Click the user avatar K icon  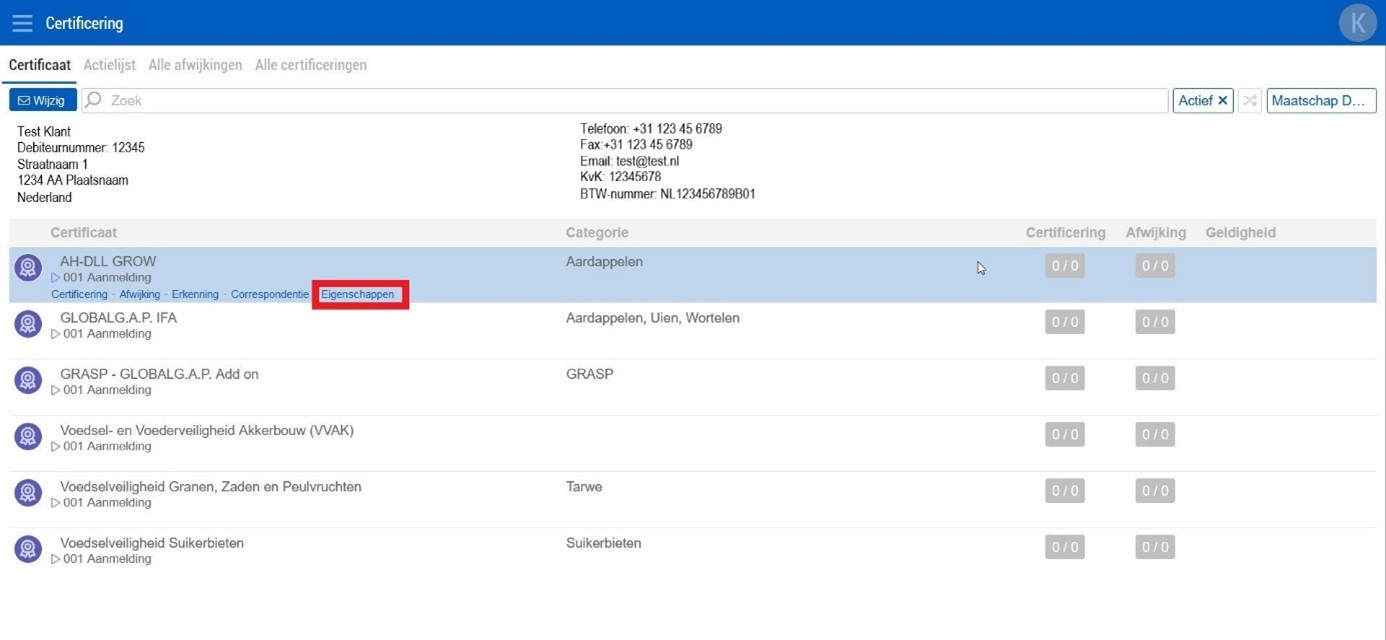pyautogui.click(x=1357, y=23)
